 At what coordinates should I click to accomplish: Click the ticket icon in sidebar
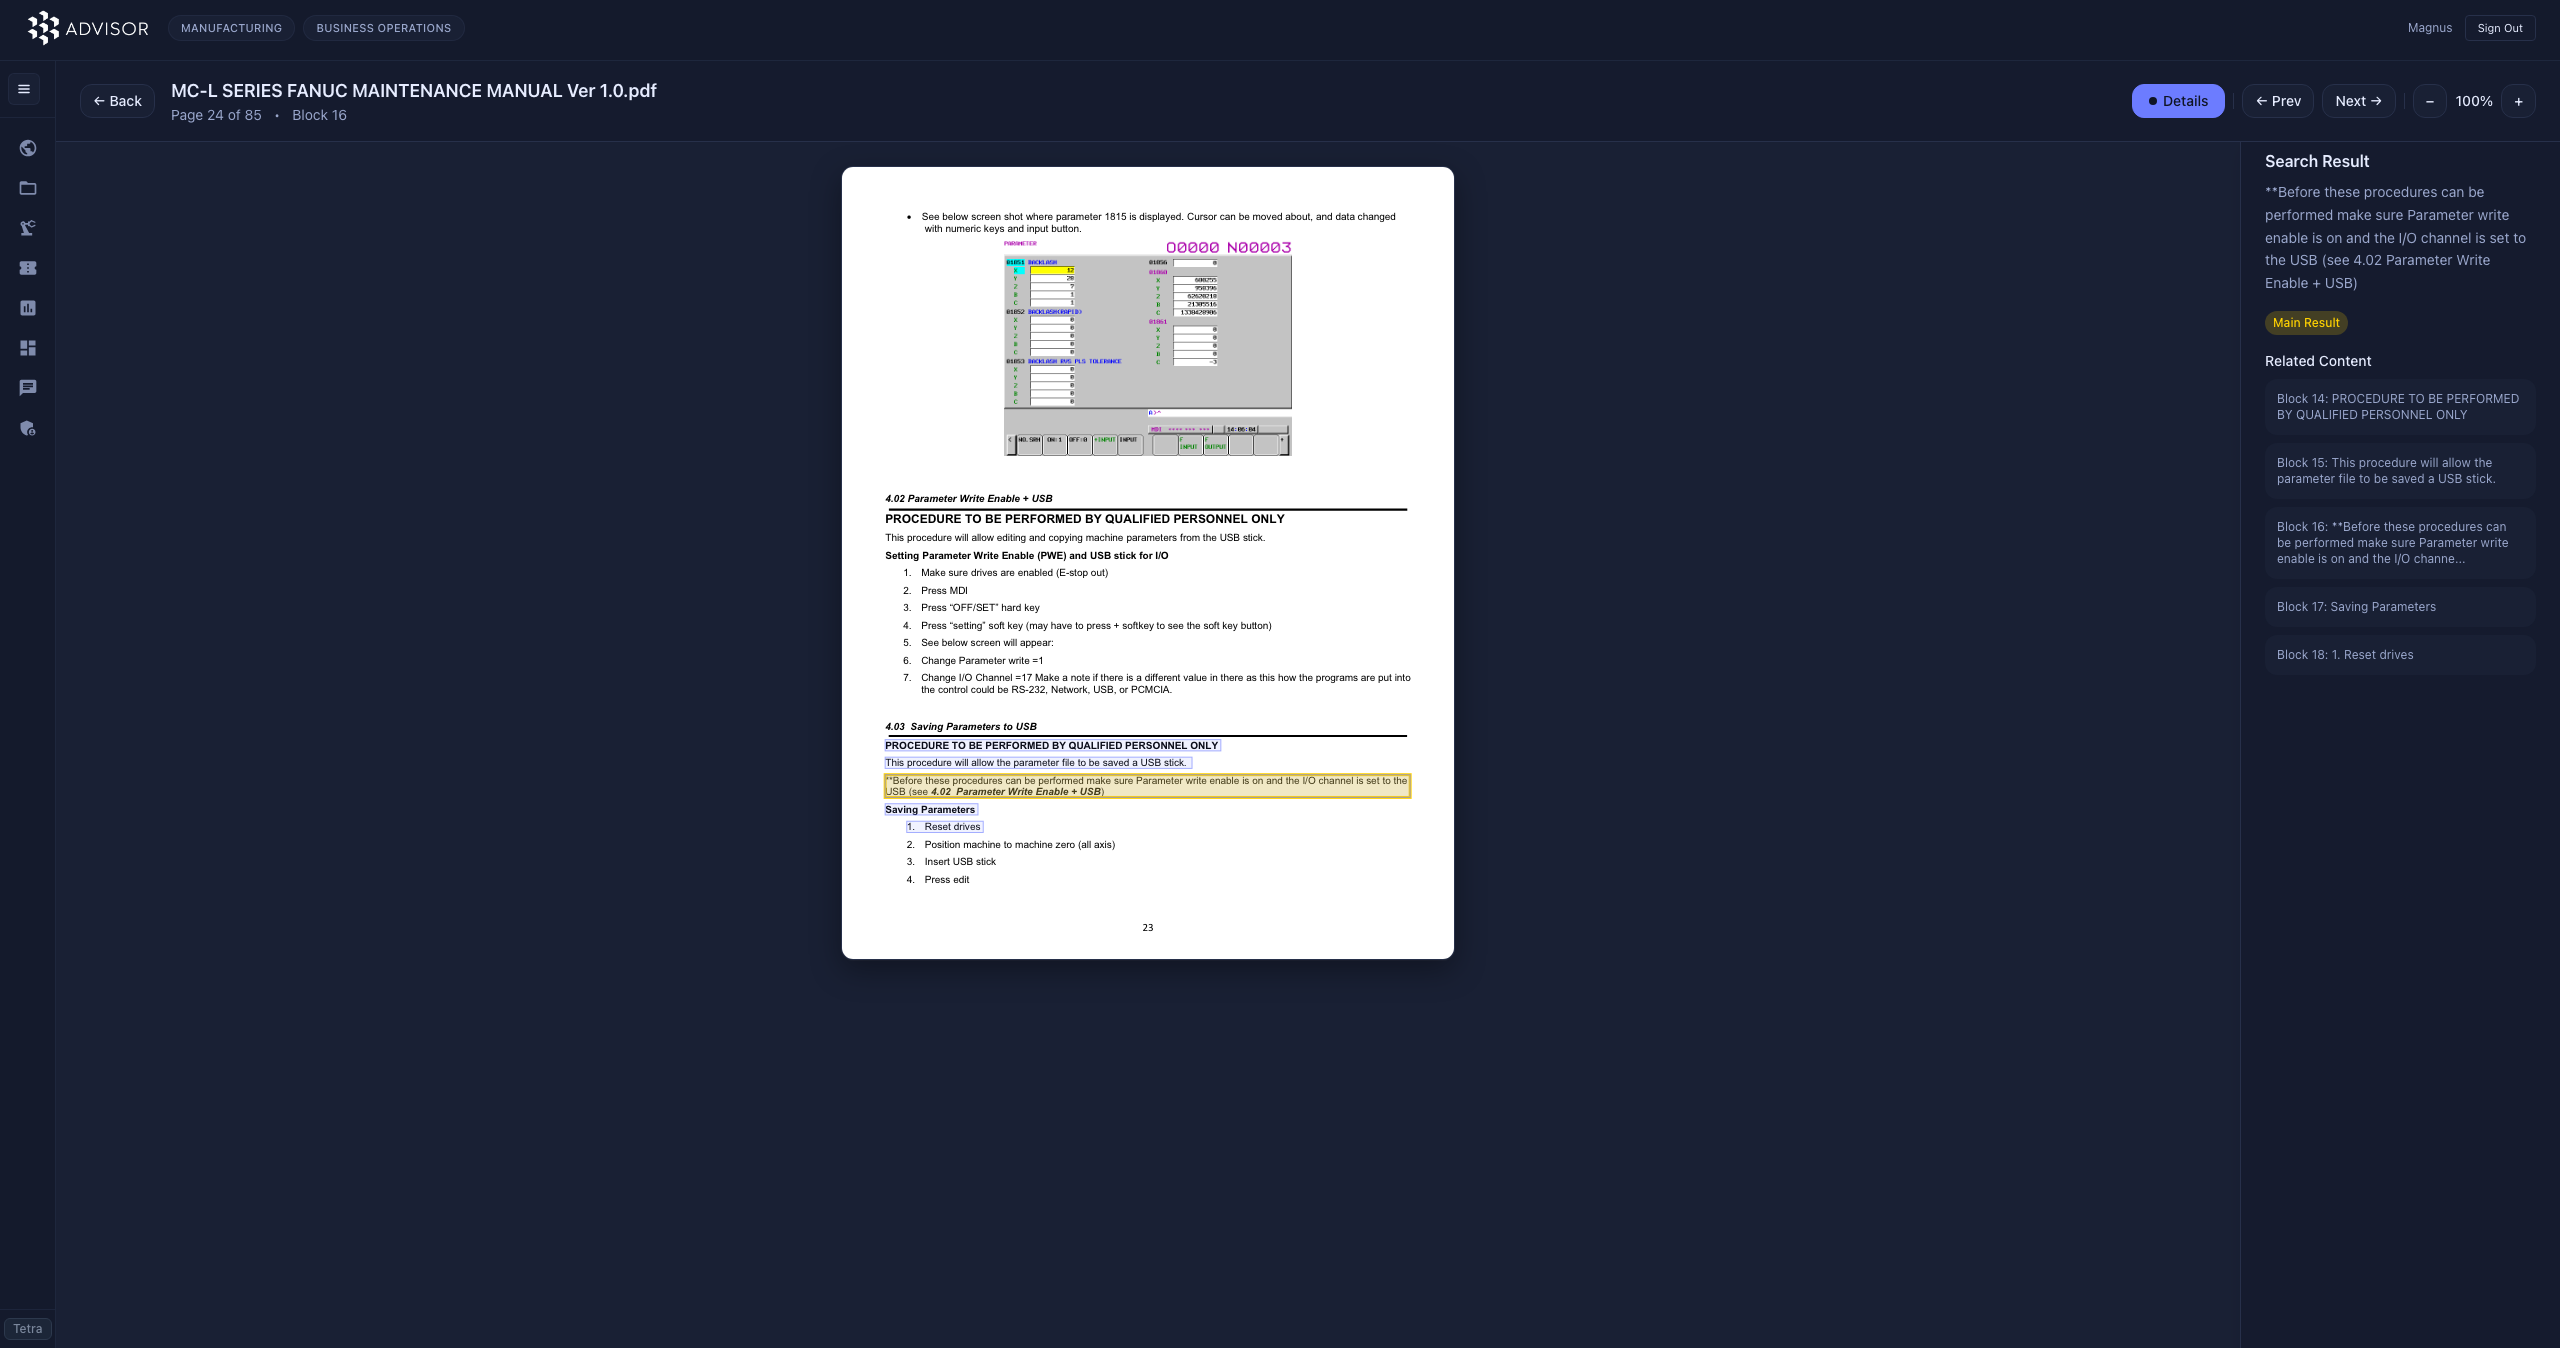click(28, 268)
